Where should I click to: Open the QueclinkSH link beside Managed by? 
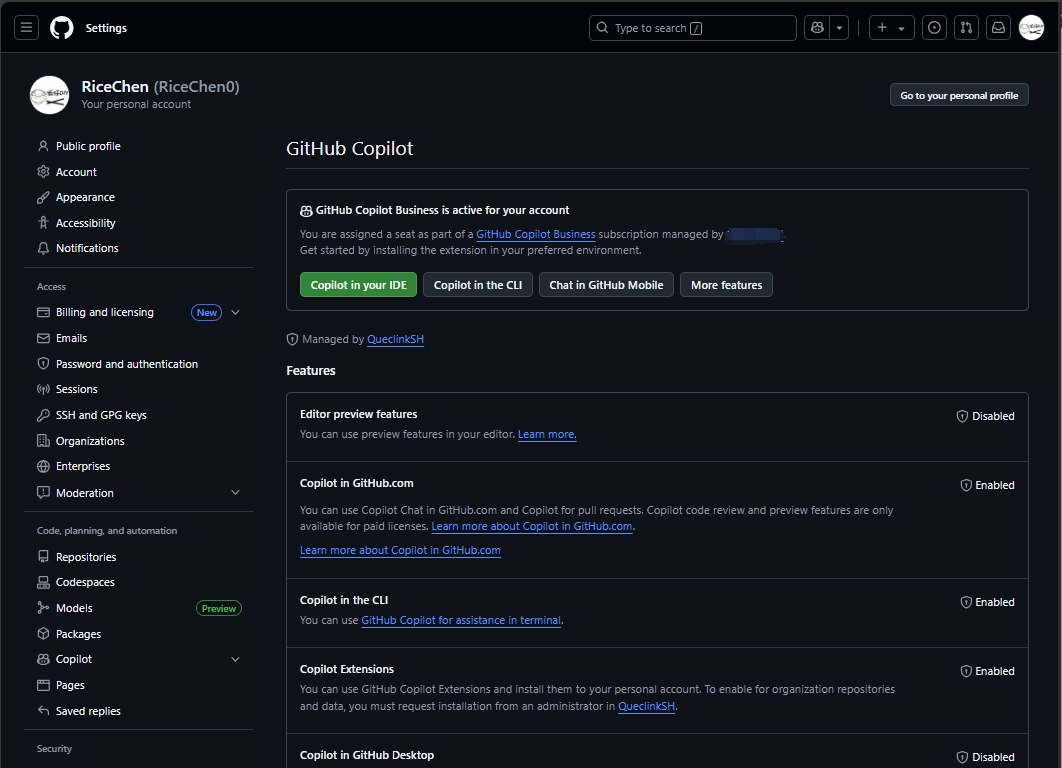coord(396,339)
